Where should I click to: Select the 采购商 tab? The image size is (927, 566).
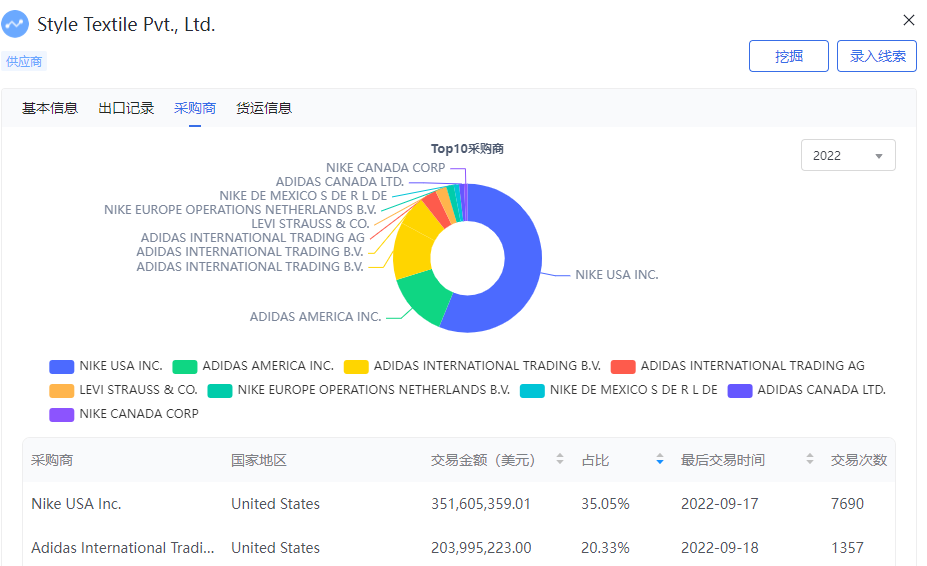pos(195,108)
